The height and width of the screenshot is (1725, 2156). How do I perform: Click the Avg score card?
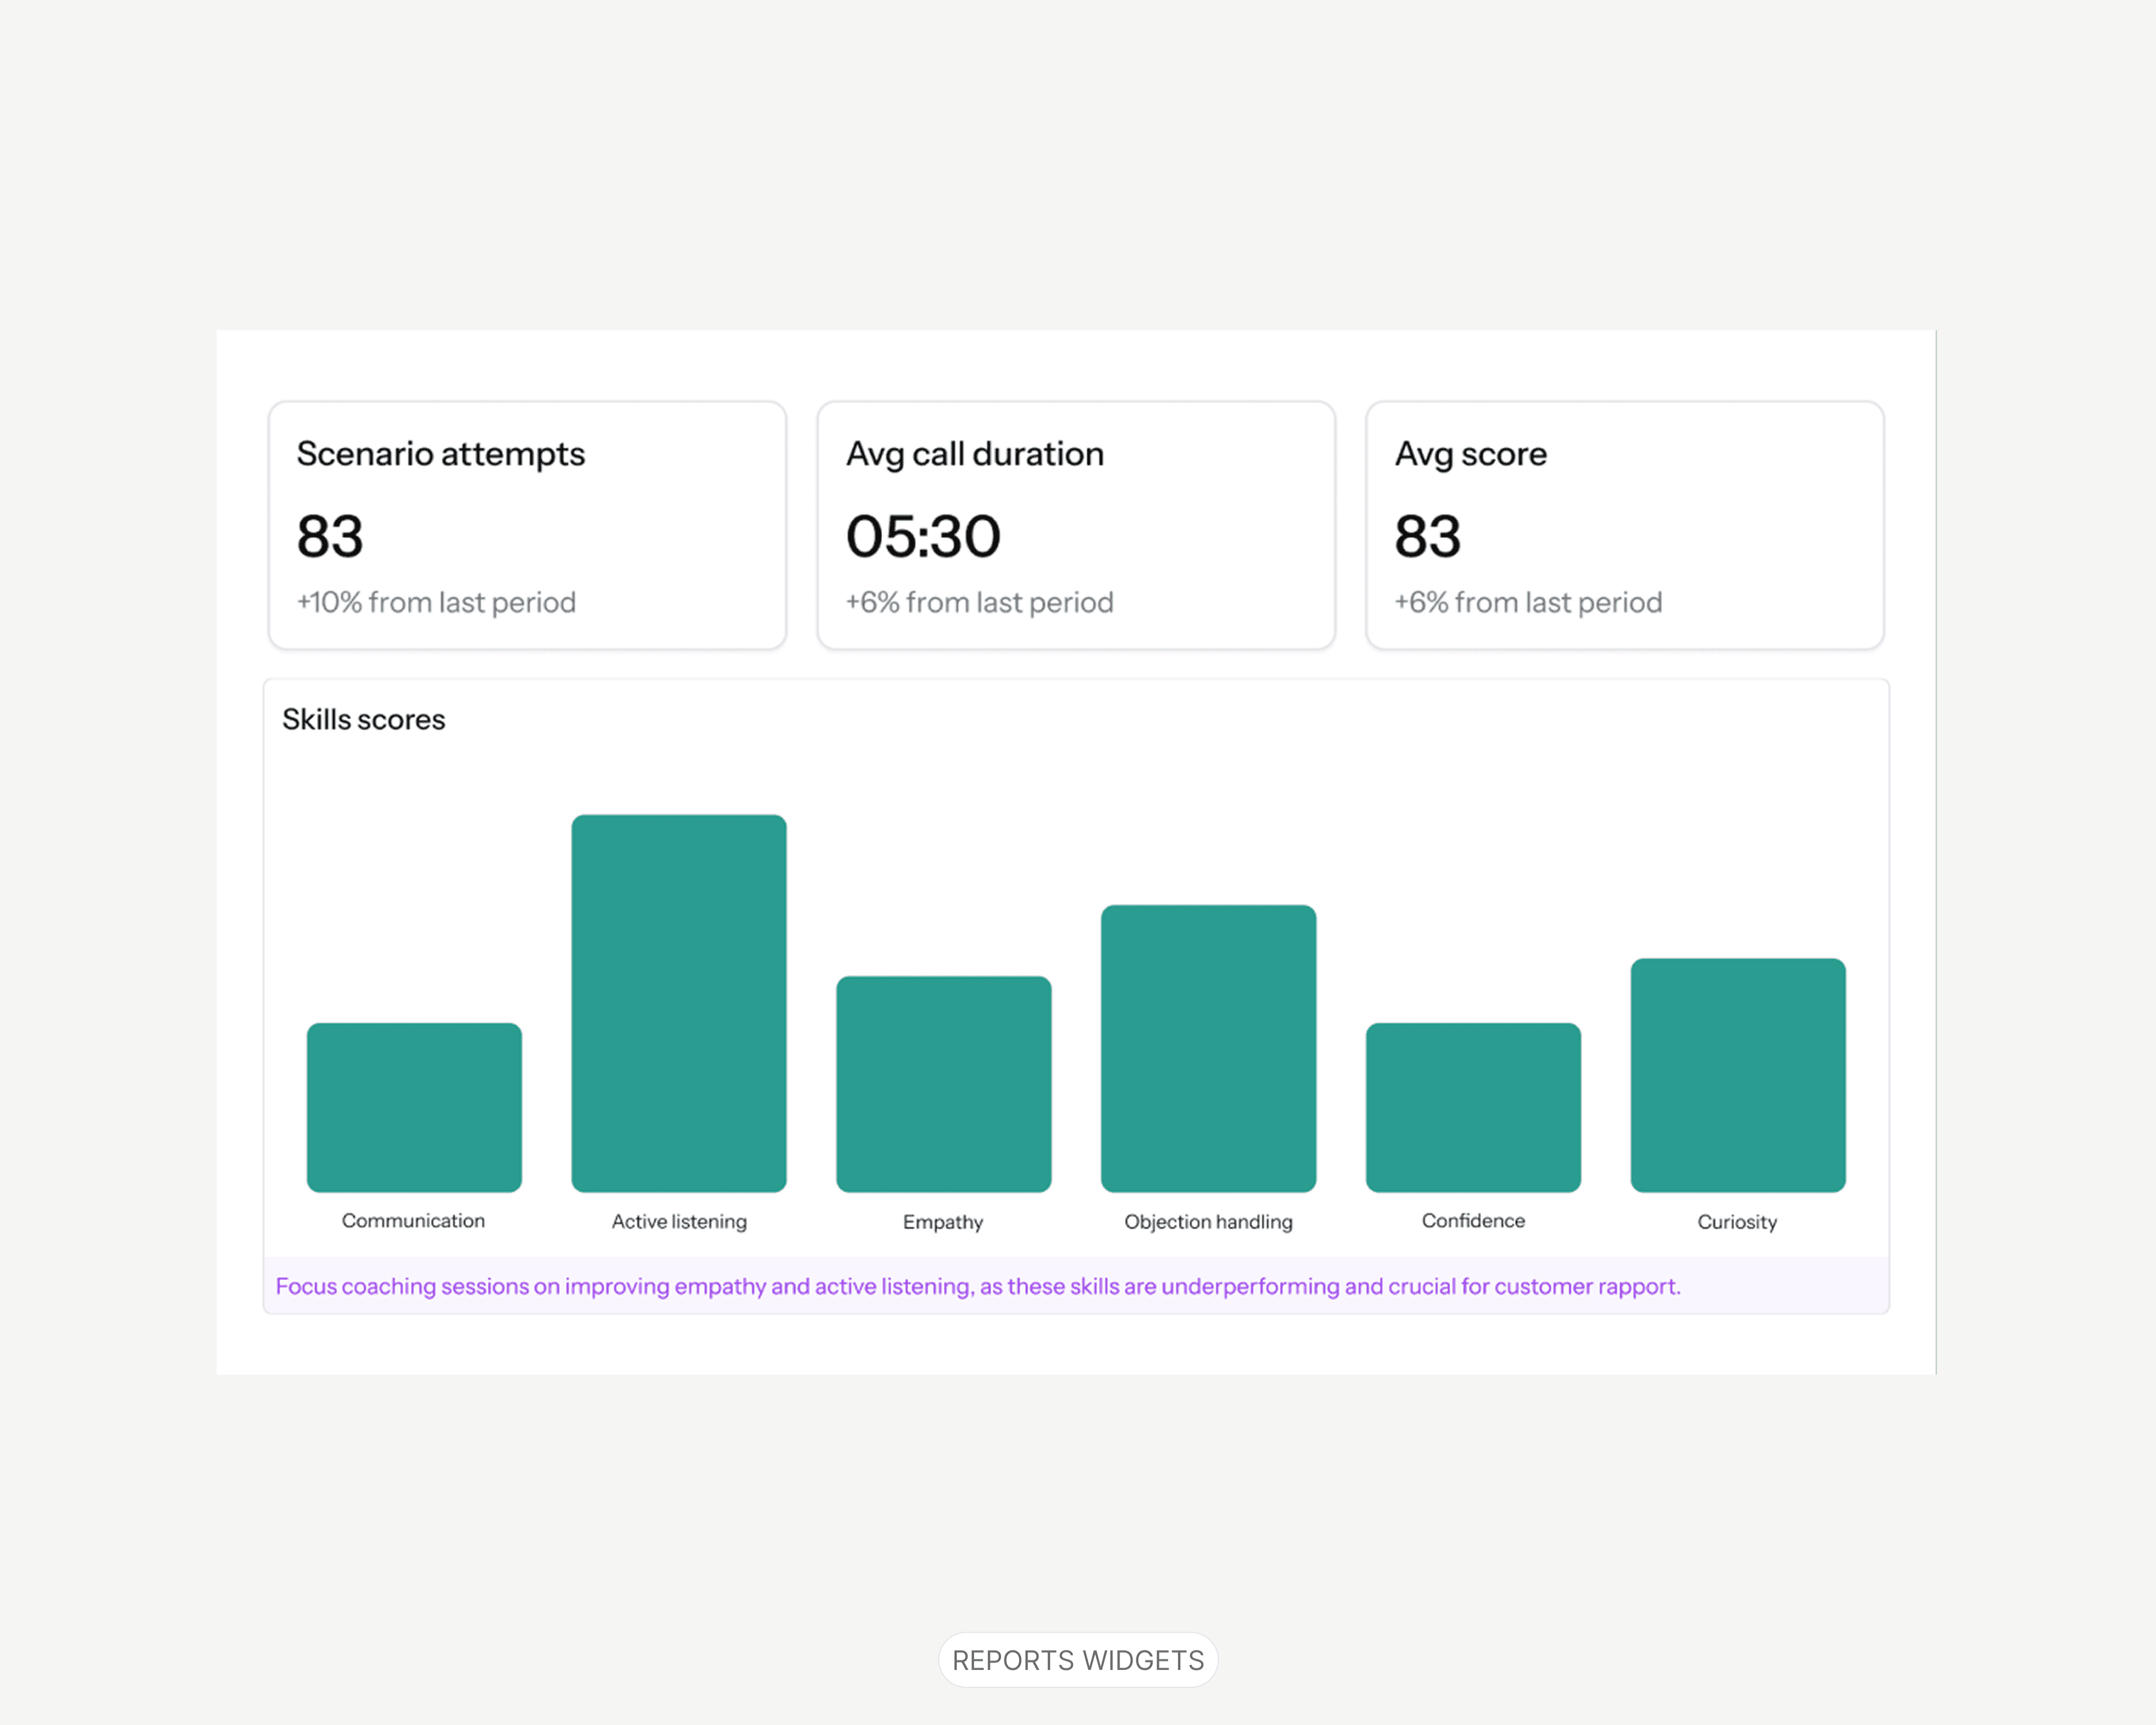coord(1625,525)
